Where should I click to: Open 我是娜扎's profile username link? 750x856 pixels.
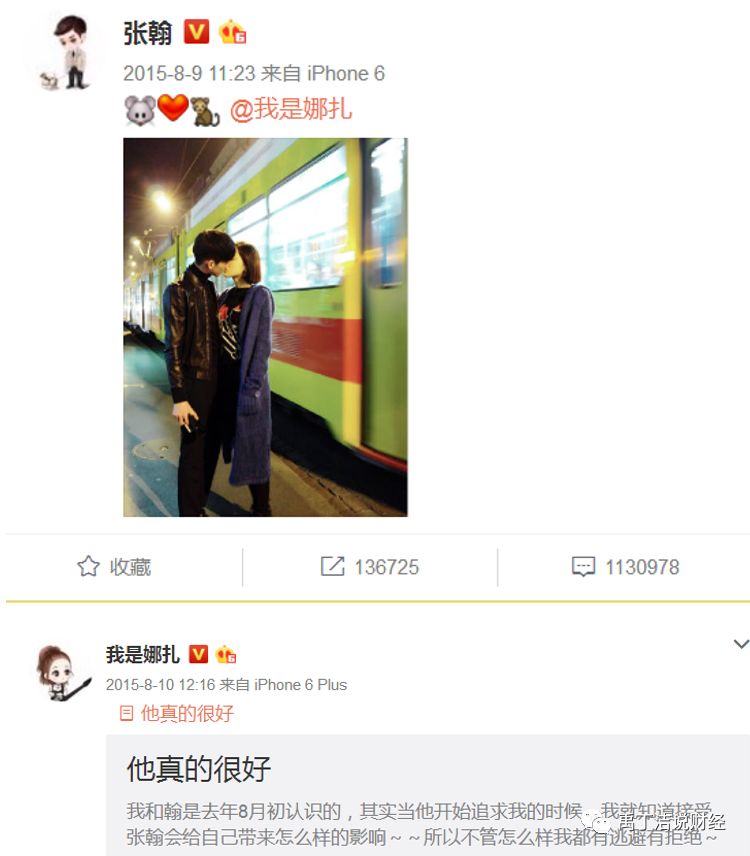(142, 654)
